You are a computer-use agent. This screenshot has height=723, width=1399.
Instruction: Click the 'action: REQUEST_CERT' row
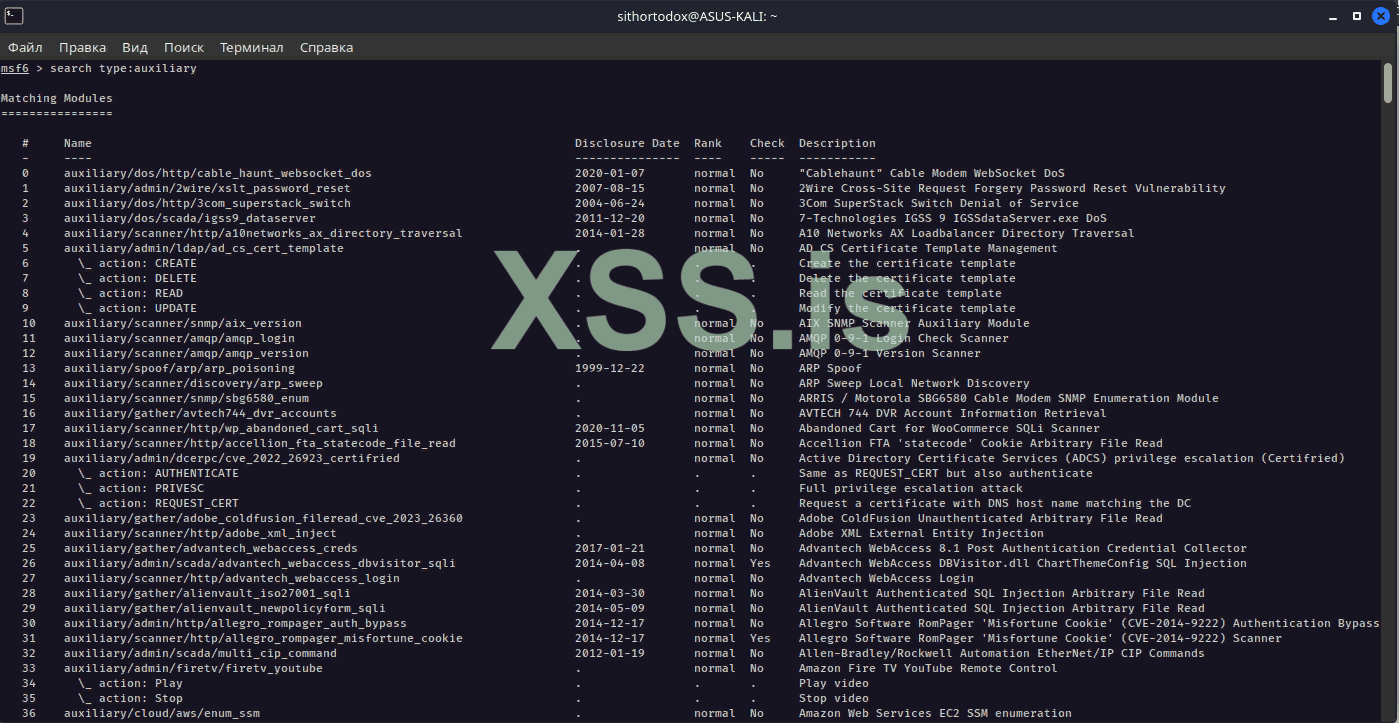(x=158, y=503)
